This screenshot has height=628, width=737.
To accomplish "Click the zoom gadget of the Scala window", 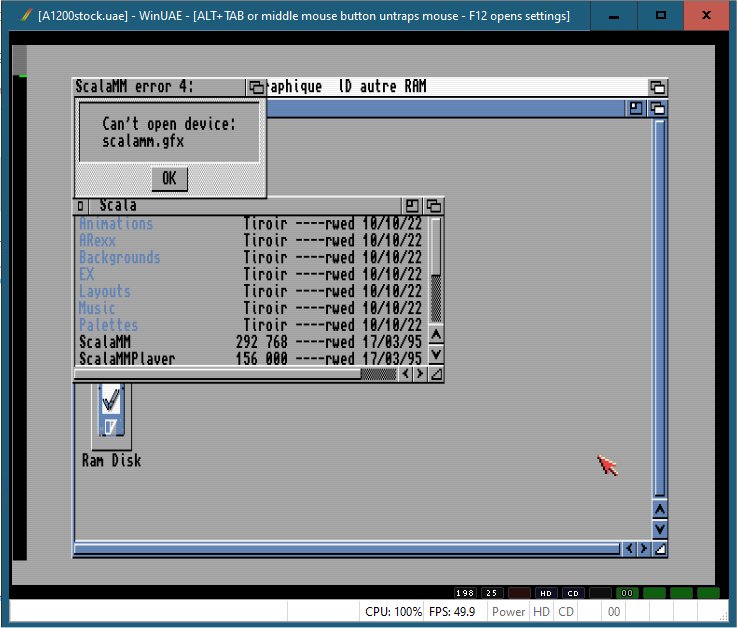I will (x=411, y=205).
